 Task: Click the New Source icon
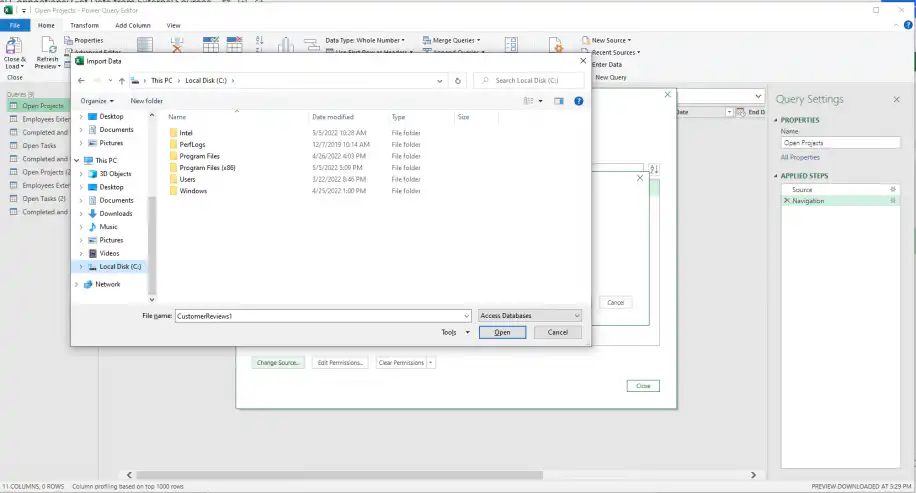click(585, 40)
